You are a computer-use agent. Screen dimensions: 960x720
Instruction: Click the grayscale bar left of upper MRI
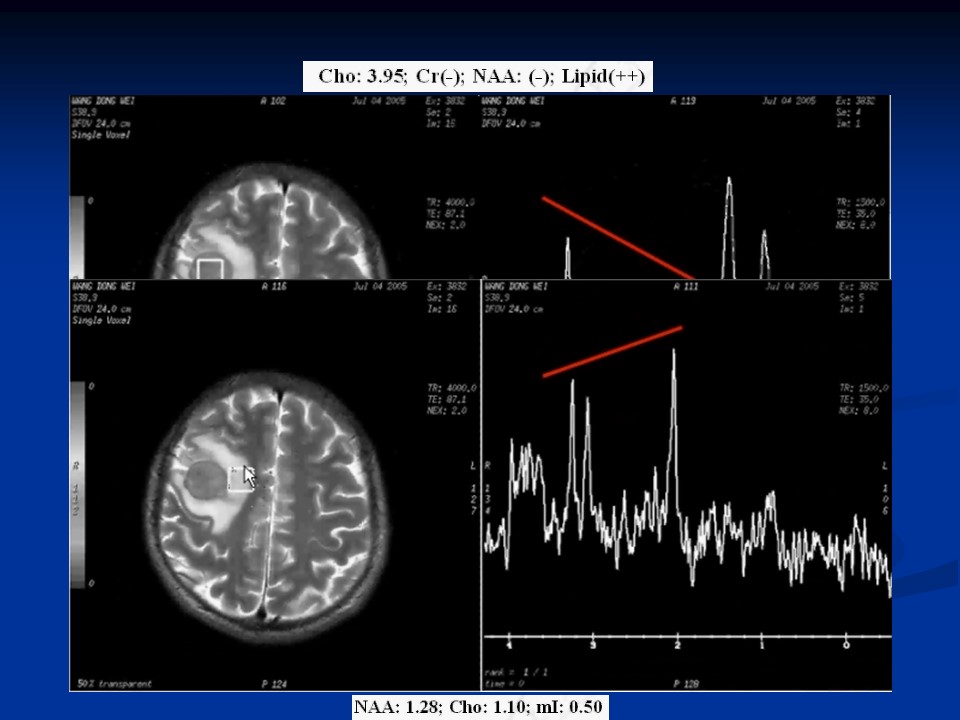tap(77, 237)
